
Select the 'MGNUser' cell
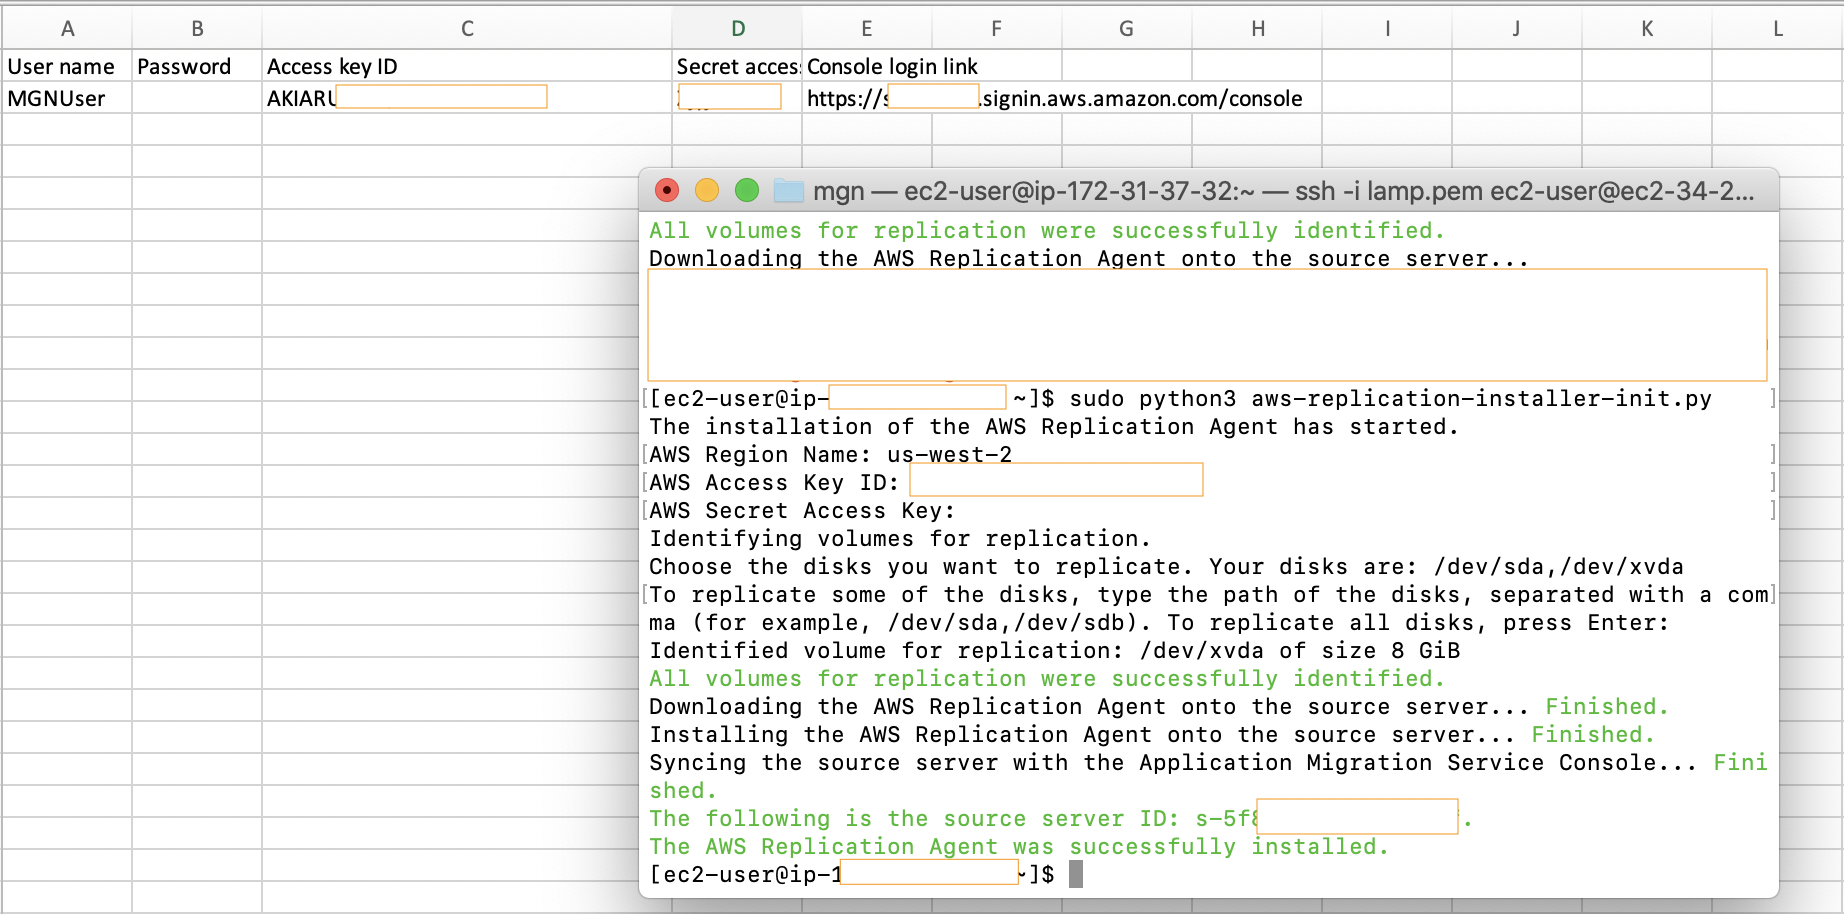pyautogui.click(x=67, y=98)
